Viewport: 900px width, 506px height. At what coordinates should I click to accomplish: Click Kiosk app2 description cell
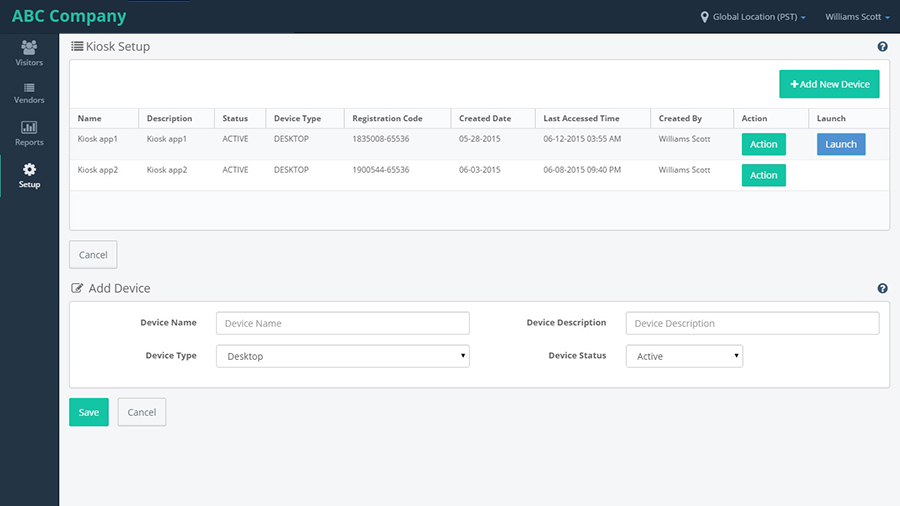(x=166, y=170)
